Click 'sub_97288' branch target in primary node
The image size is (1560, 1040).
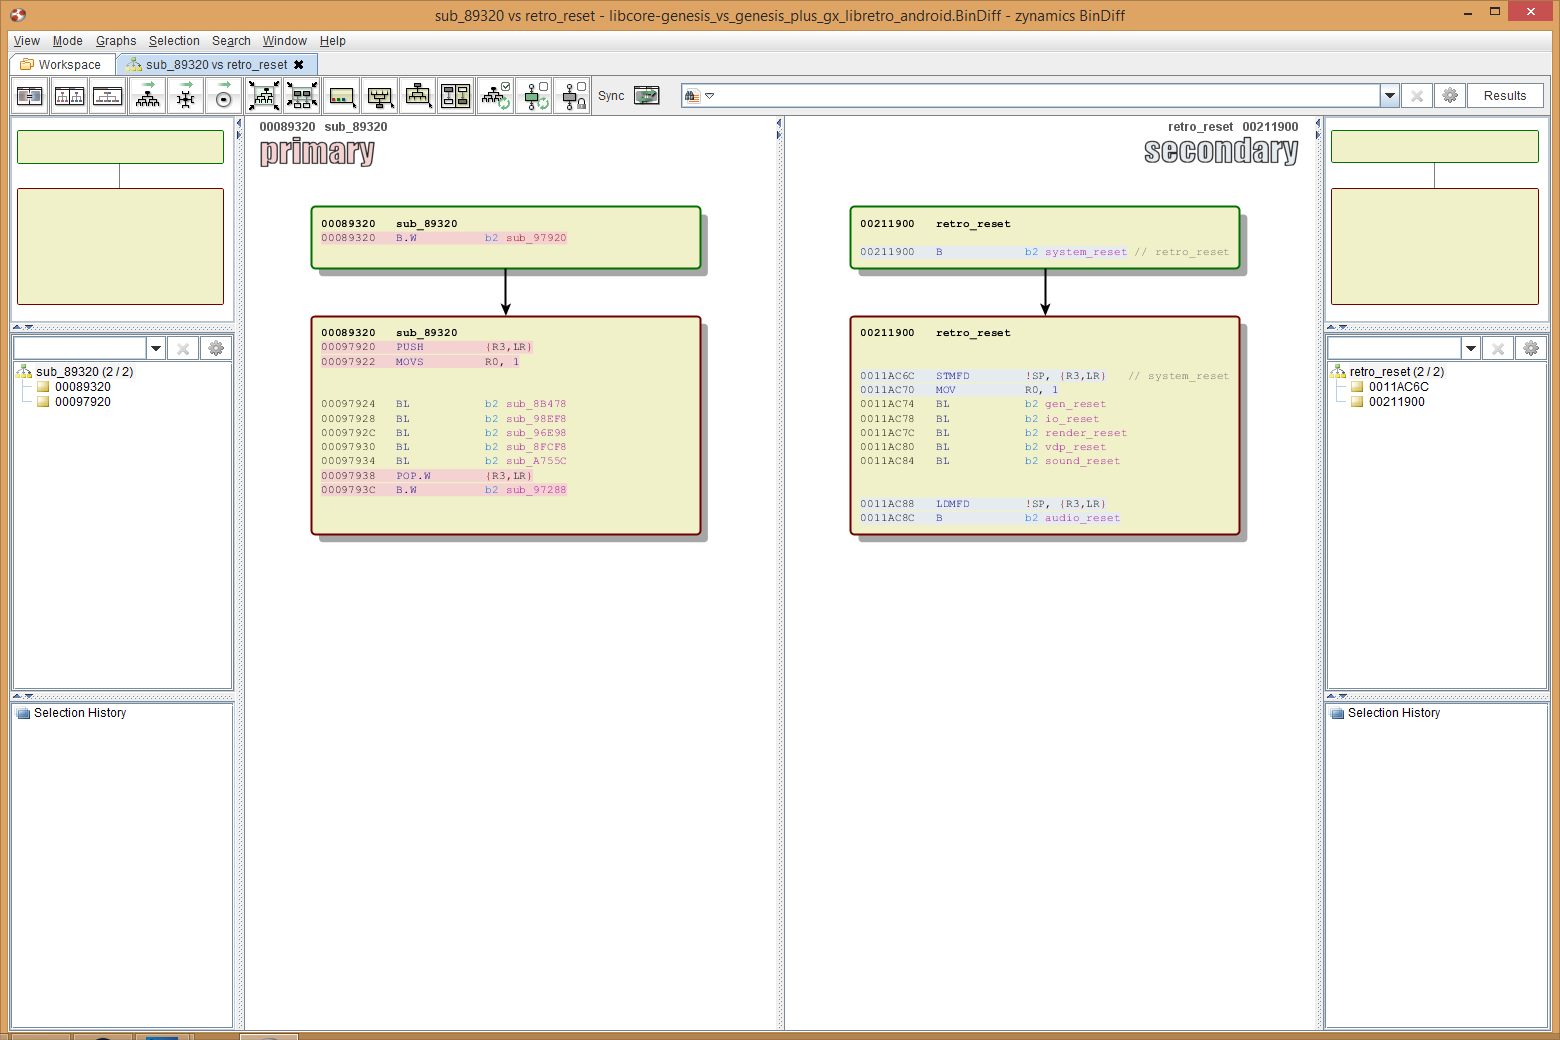point(536,490)
